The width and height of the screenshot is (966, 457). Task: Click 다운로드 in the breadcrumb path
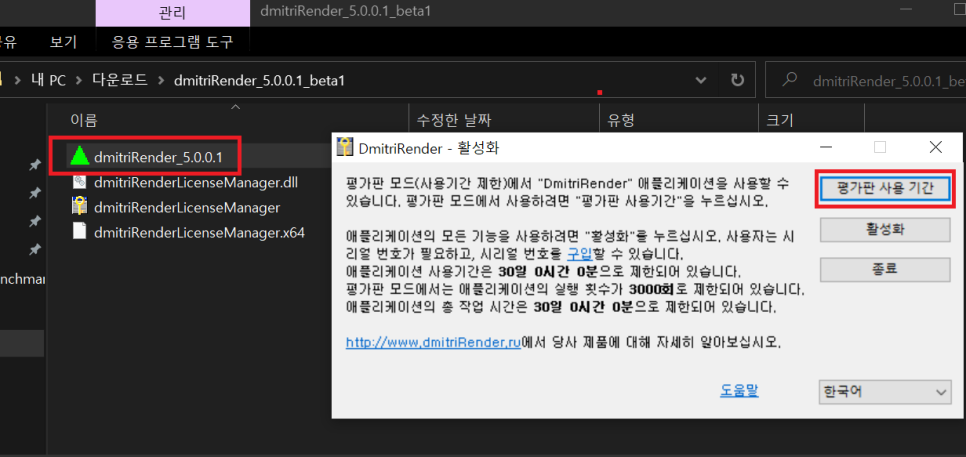click(120, 80)
